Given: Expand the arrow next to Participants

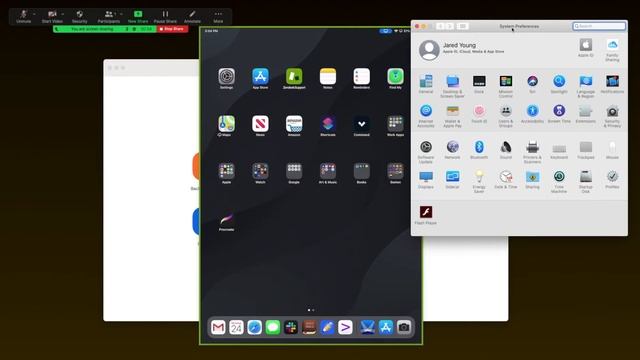Looking at the screenshot, I should 121,14.
